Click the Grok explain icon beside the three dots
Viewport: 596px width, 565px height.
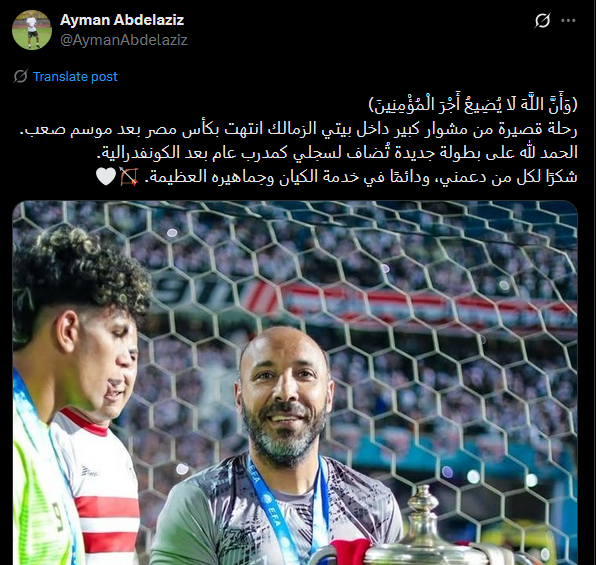[x=542, y=21]
